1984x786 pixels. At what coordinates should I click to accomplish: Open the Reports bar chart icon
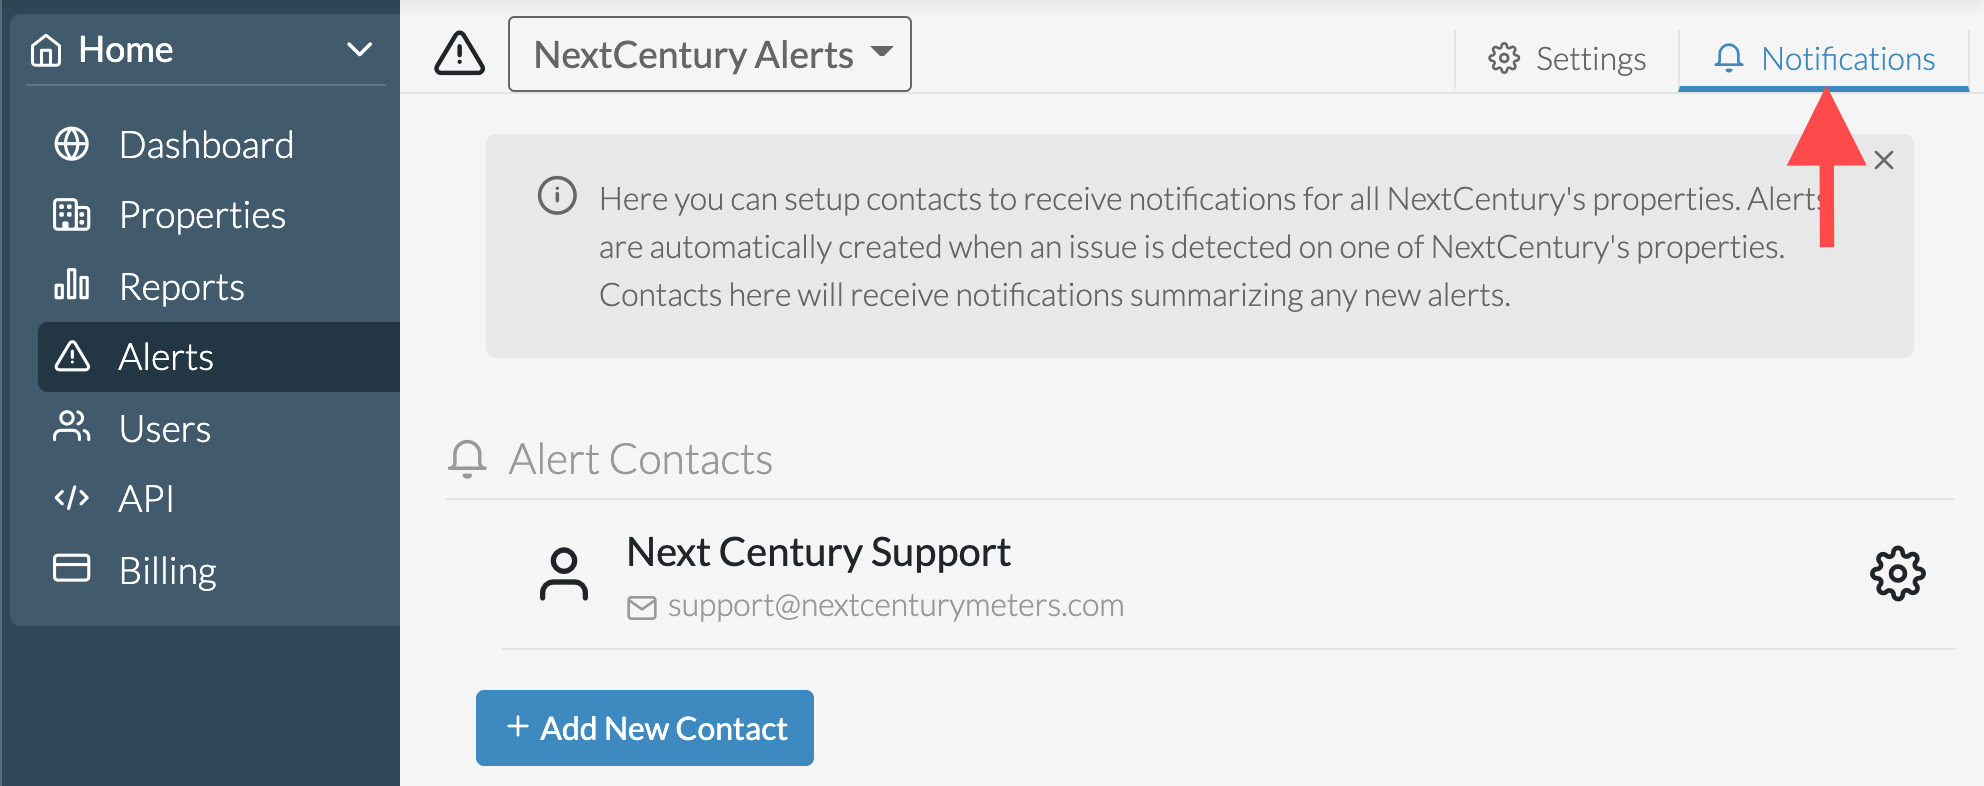71,285
